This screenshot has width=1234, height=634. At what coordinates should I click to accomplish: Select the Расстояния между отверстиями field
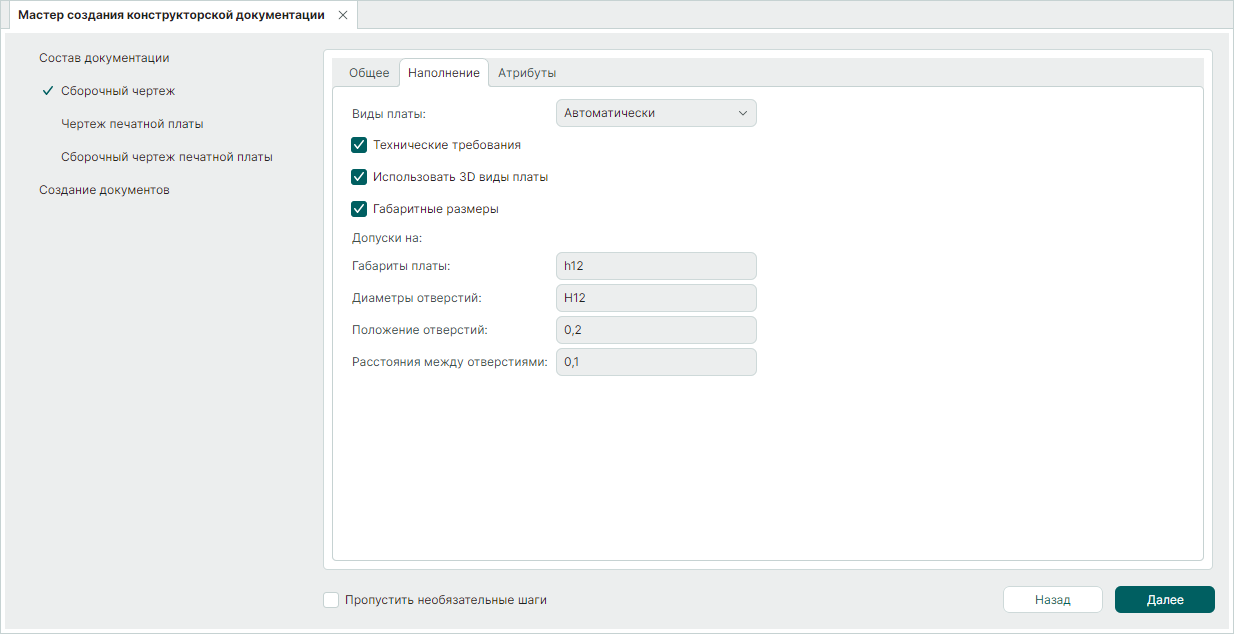click(x=655, y=362)
